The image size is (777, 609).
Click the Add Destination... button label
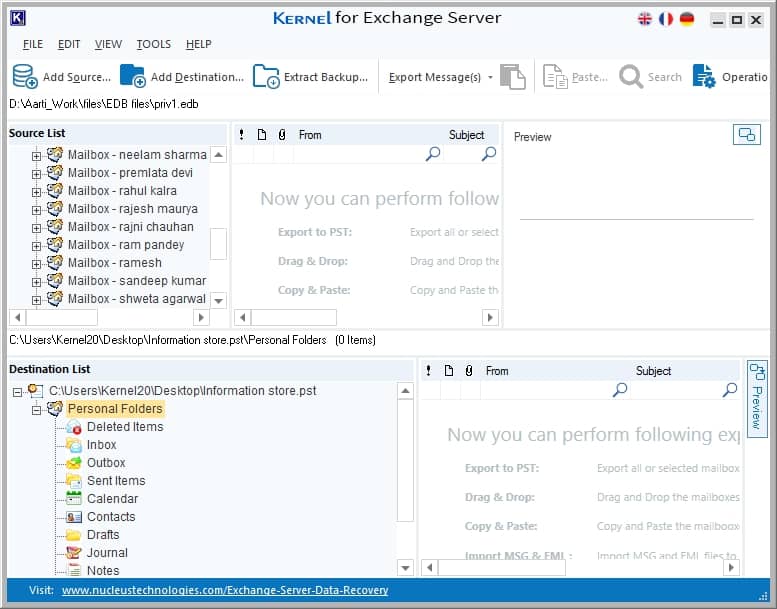click(x=197, y=77)
